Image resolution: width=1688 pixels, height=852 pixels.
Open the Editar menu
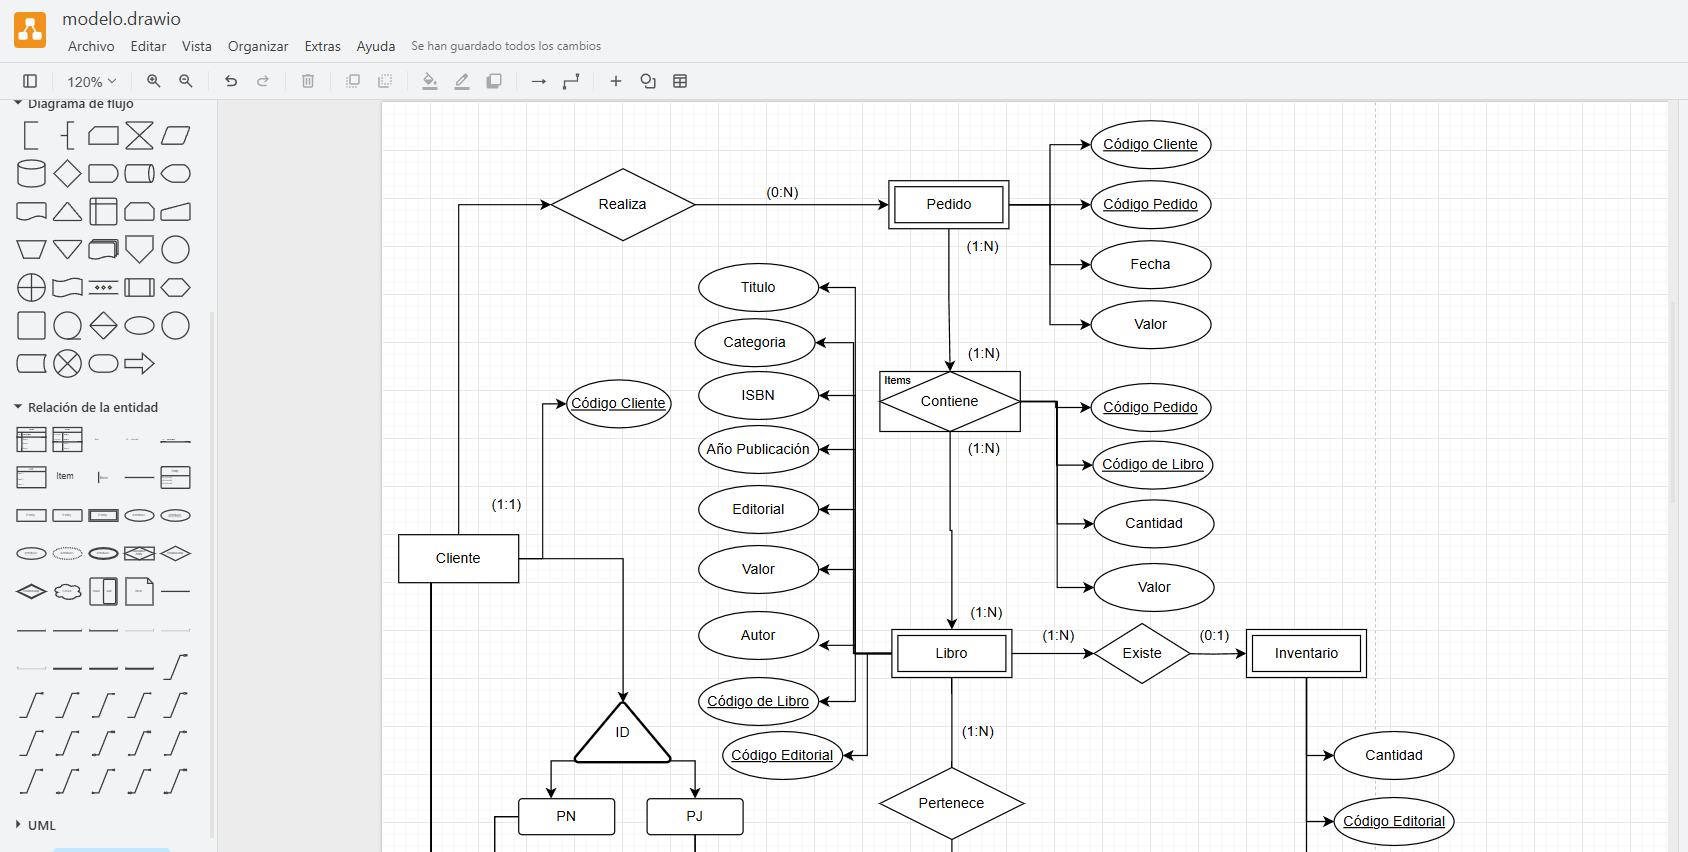[x=148, y=46]
